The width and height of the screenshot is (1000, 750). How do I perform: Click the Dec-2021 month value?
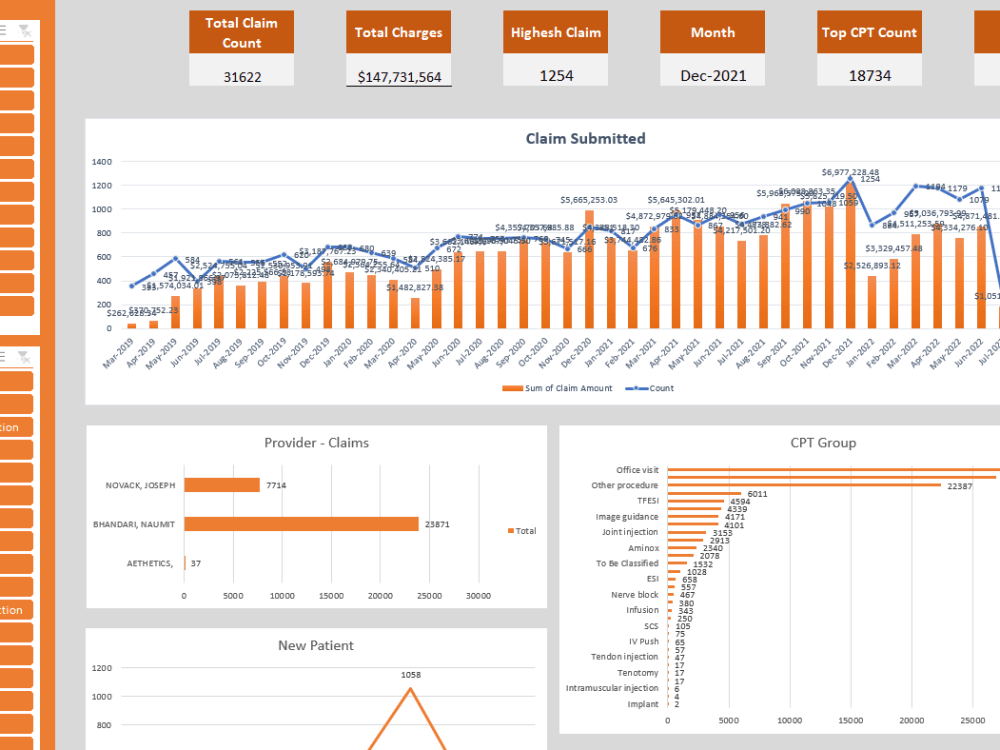click(712, 76)
